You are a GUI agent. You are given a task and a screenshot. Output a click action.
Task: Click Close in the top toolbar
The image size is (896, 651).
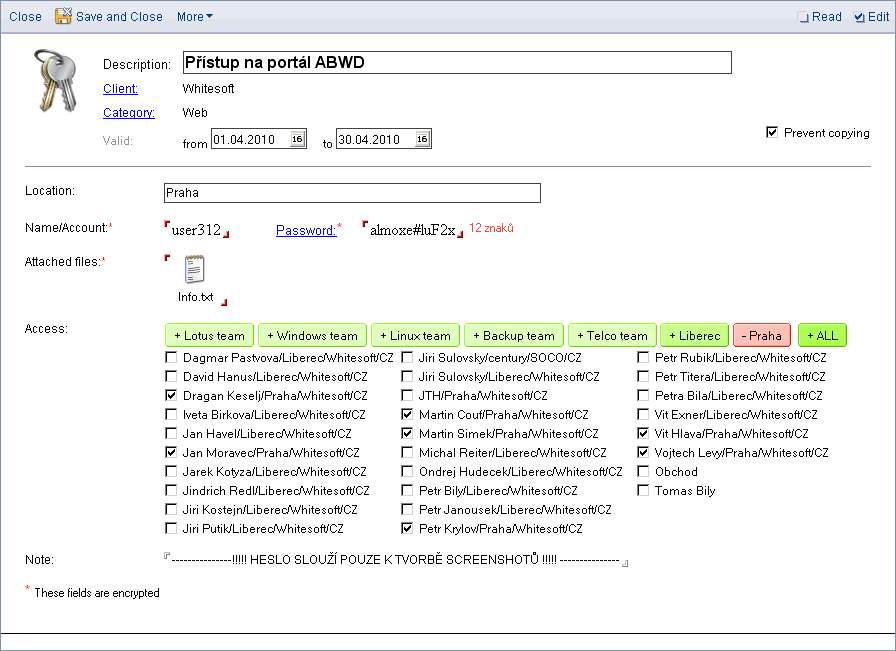point(25,17)
